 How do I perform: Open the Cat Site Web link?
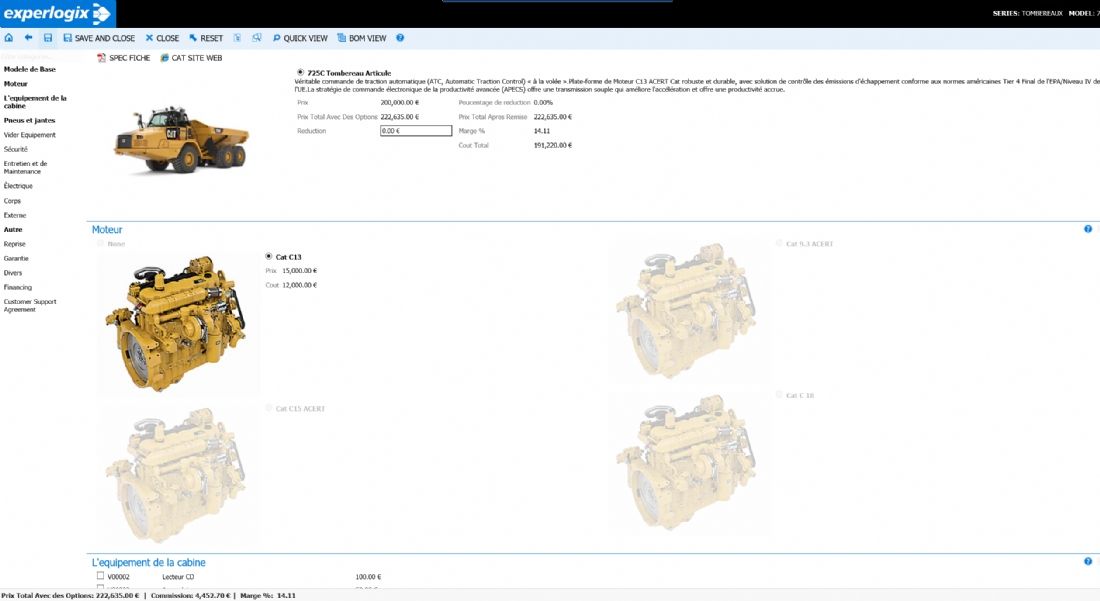tap(192, 58)
